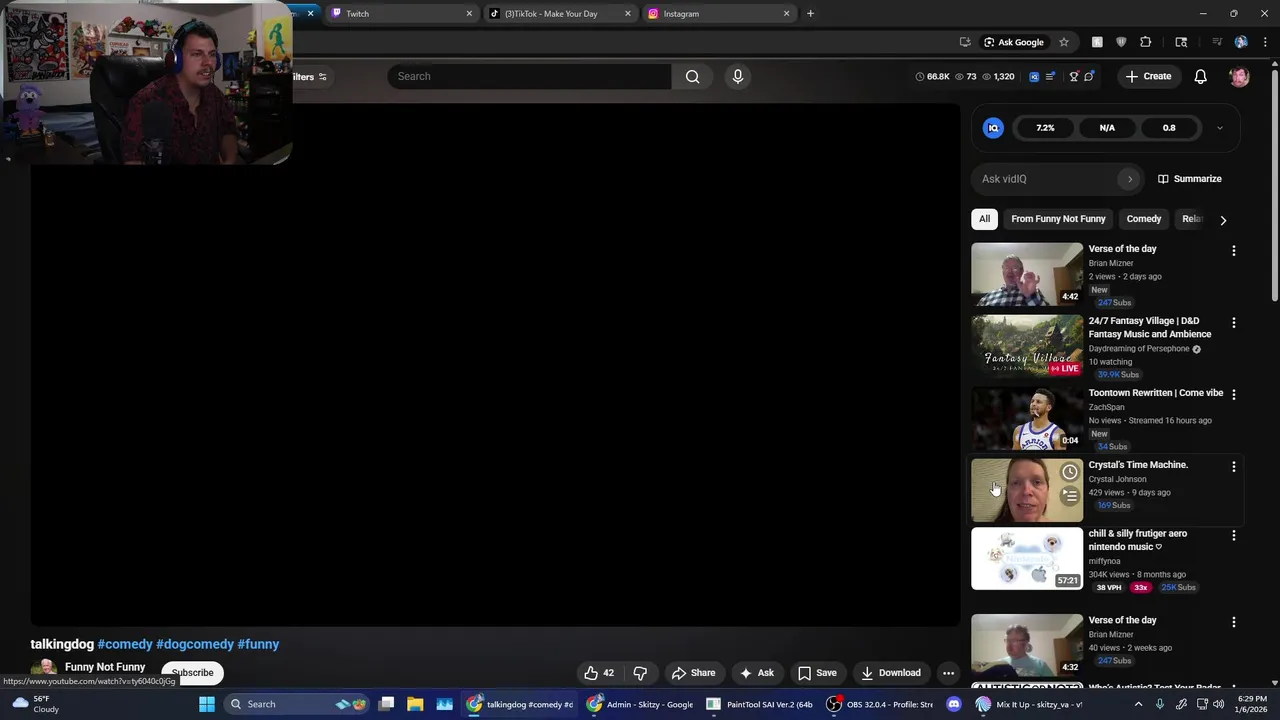
Task: Open options for Toontown Rewritten video
Action: (1233, 395)
